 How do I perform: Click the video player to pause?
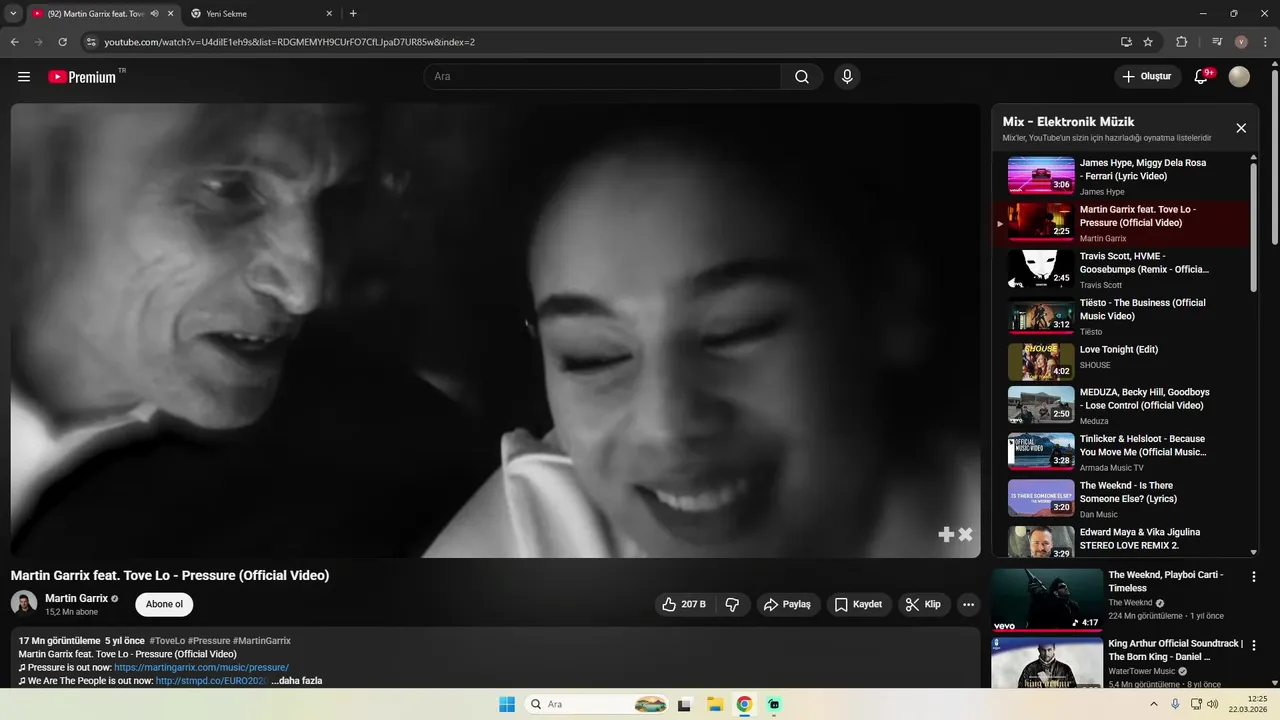coord(496,330)
